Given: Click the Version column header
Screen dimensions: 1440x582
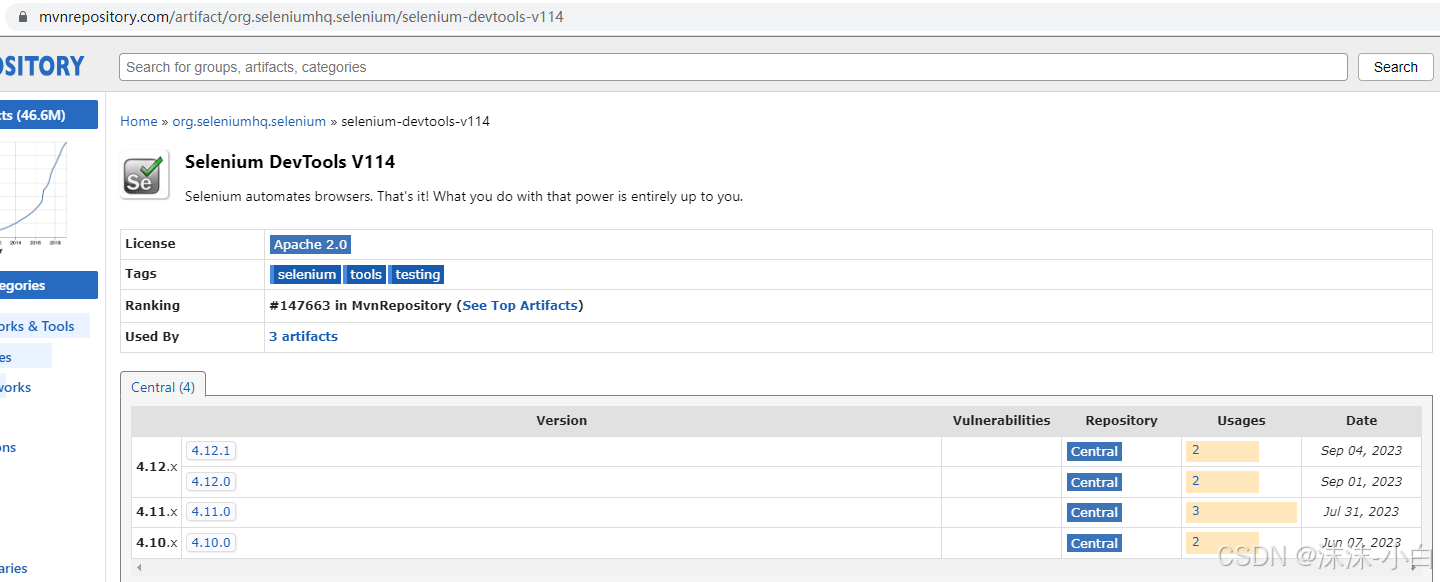Looking at the screenshot, I should click(x=561, y=421).
